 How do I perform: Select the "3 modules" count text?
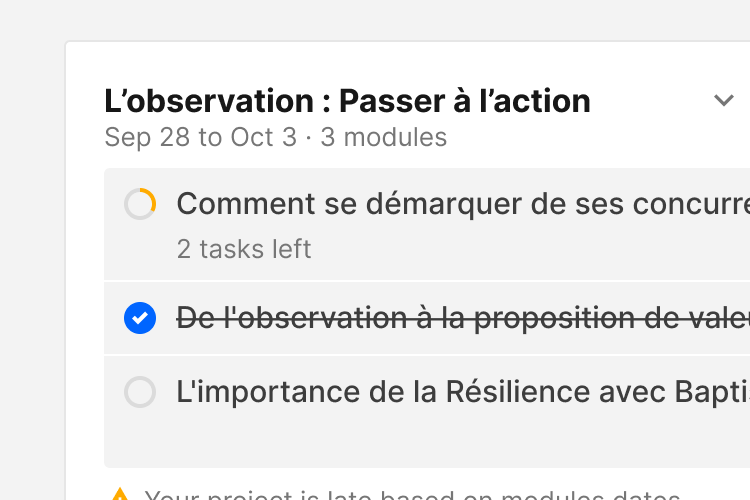point(384,137)
